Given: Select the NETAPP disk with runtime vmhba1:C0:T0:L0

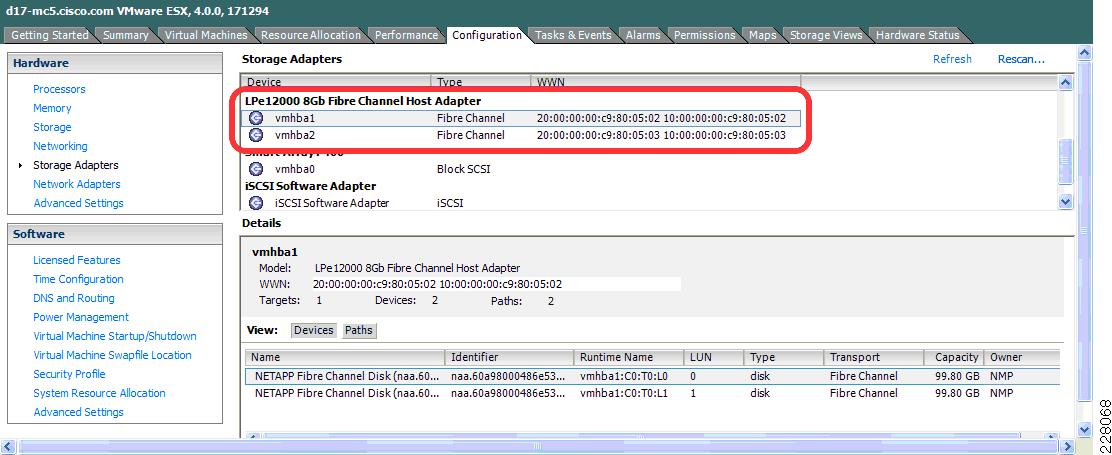Looking at the screenshot, I should 652,376.
